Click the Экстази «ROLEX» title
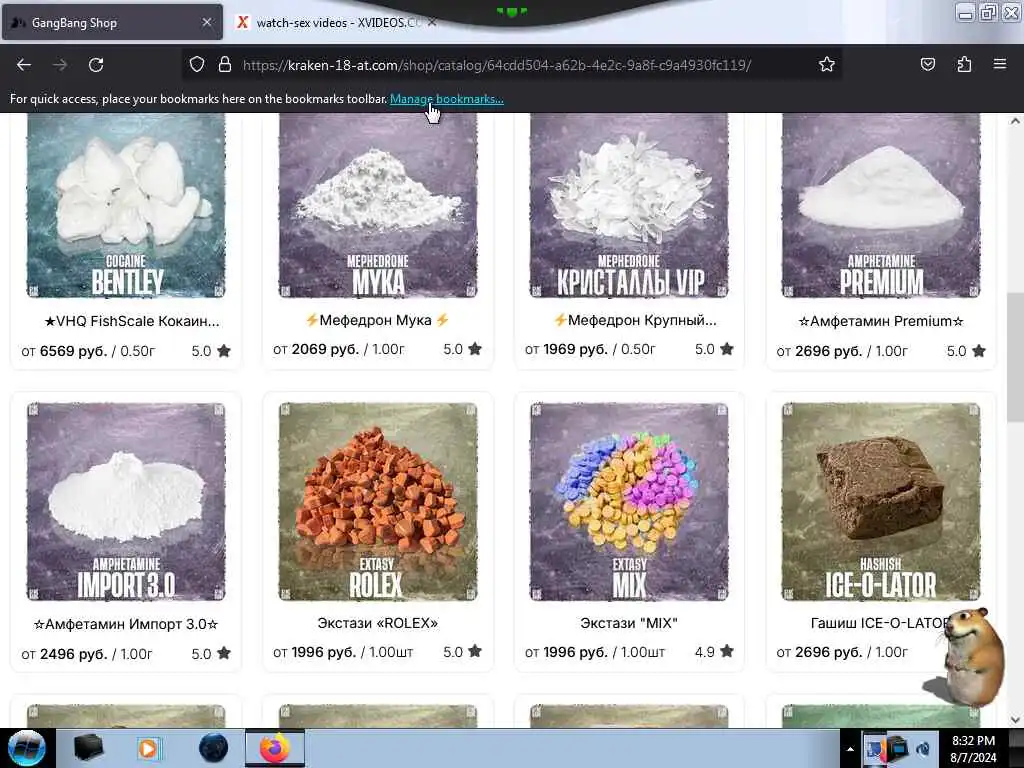This screenshot has width=1024, height=768. [x=377, y=623]
